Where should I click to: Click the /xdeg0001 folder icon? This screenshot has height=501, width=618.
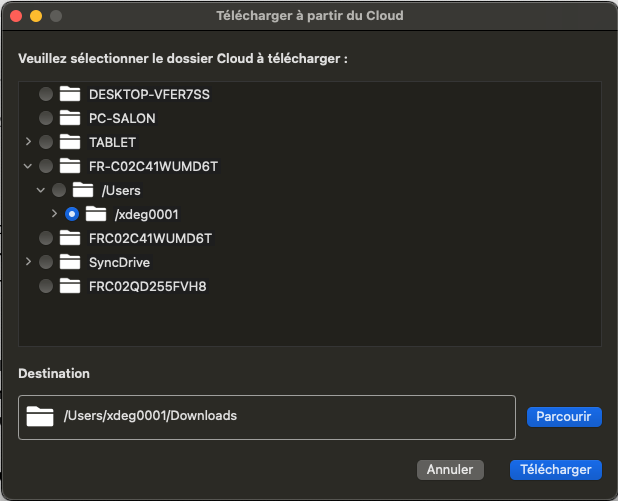[x=96, y=214]
